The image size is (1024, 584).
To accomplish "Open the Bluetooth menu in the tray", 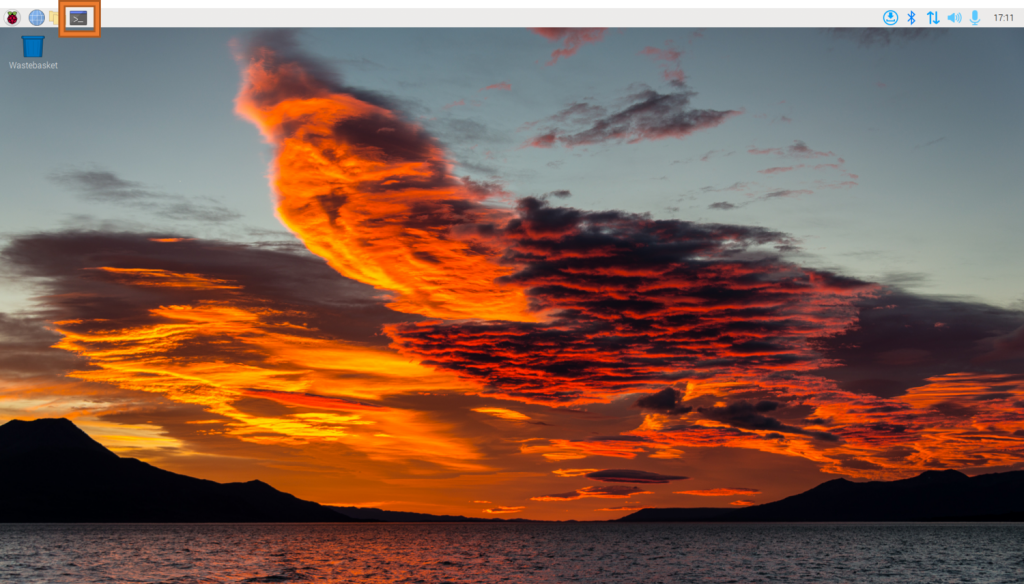I will pos(912,18).
